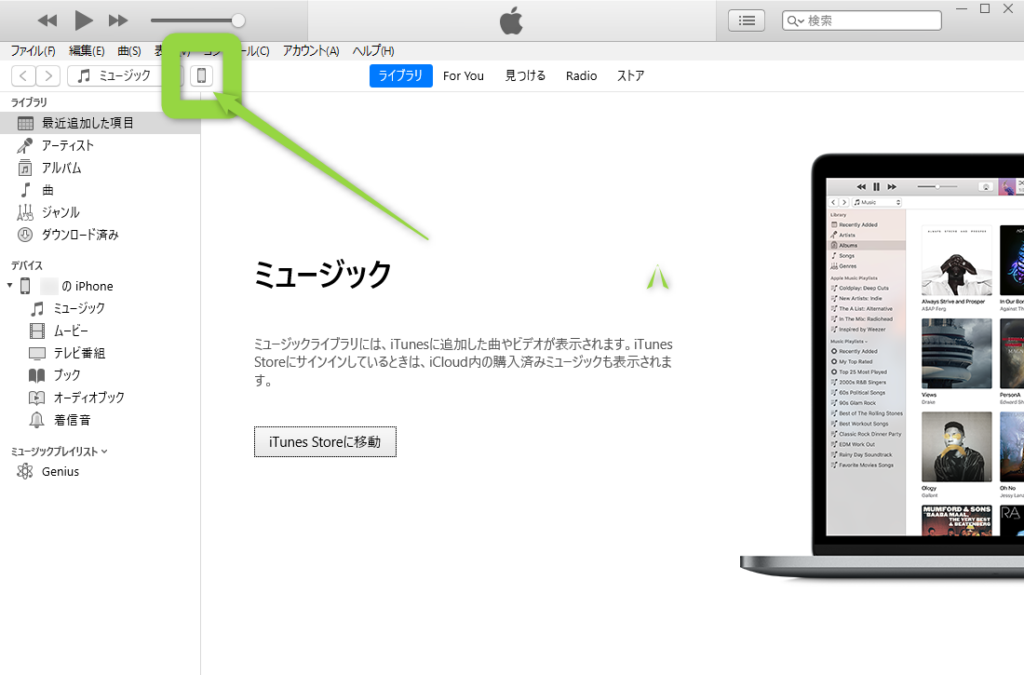The height and width of the screenshot is (675, 1024).
Task: Click the iPhone device button in toolbar
Action: [x=201, y=76]
